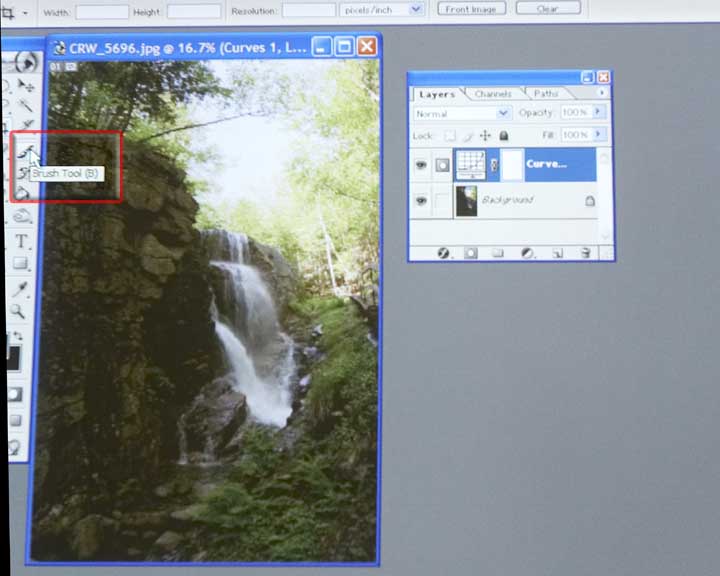720x576 pixels.
Task: Open the Fill slider arrow
Action: [598, 134]
